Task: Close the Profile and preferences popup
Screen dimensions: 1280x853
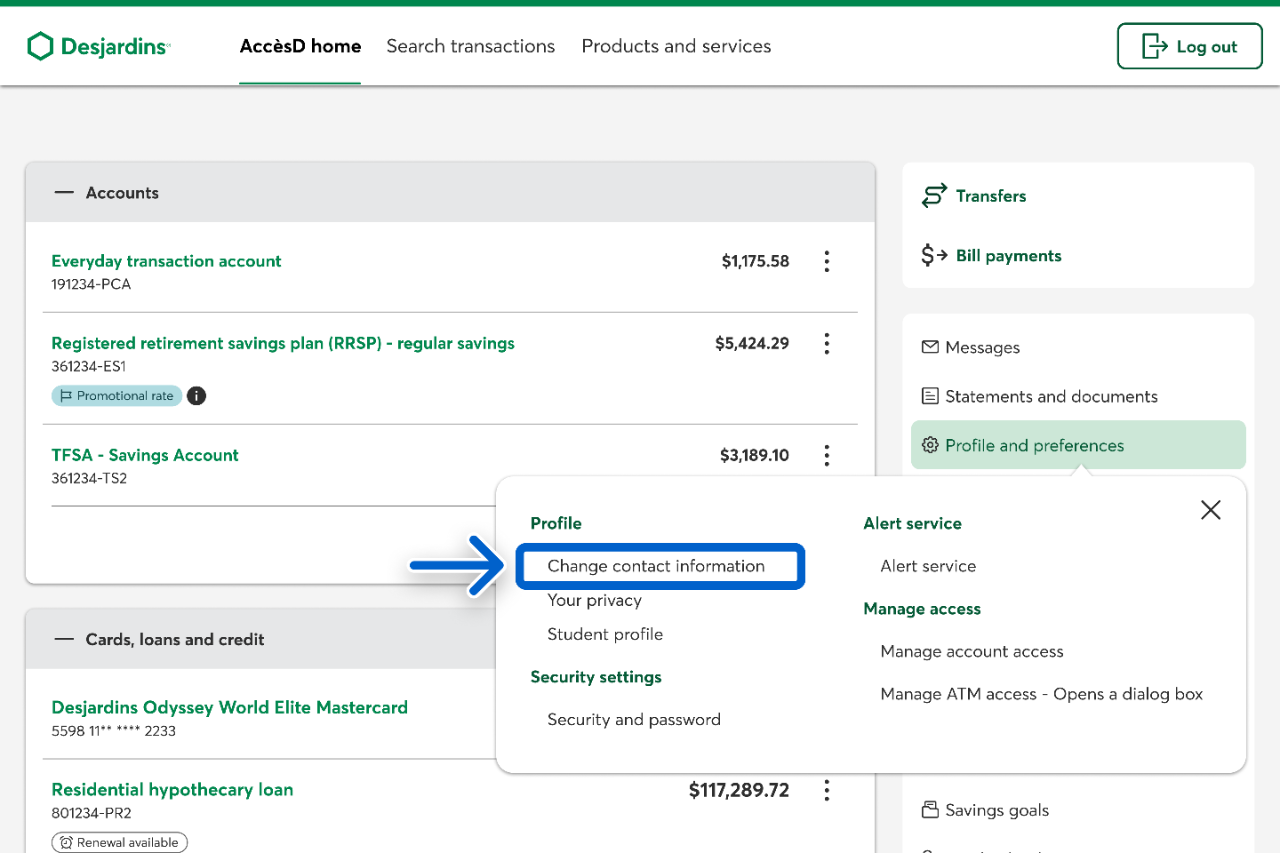Action: [1210, 510]
